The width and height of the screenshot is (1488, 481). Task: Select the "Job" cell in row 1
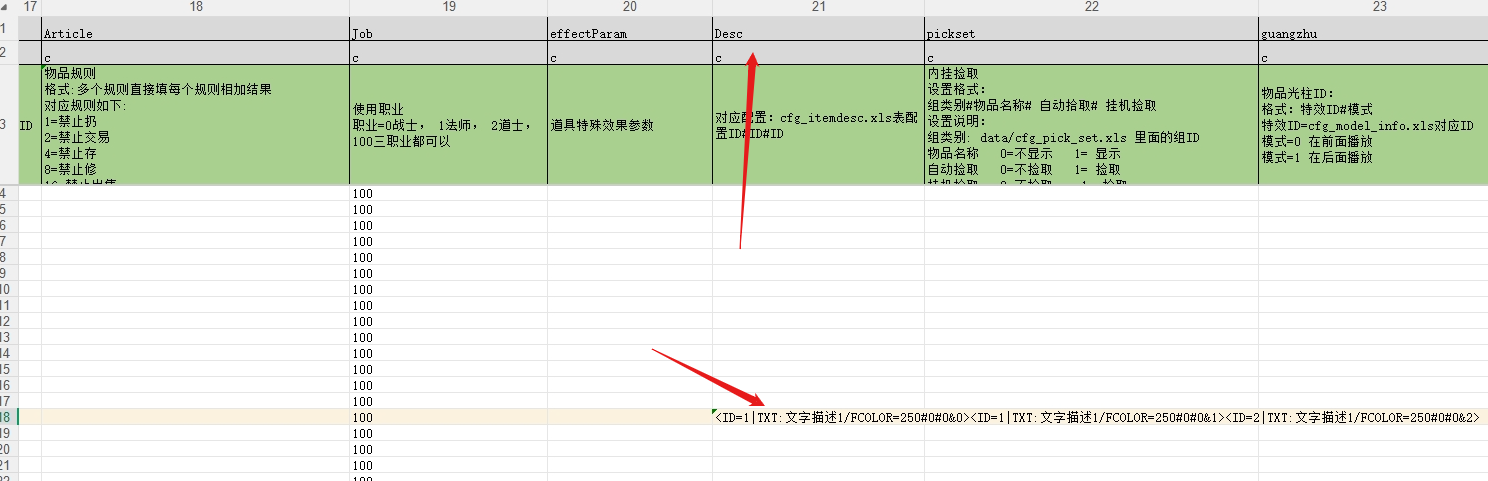[448, 33]
